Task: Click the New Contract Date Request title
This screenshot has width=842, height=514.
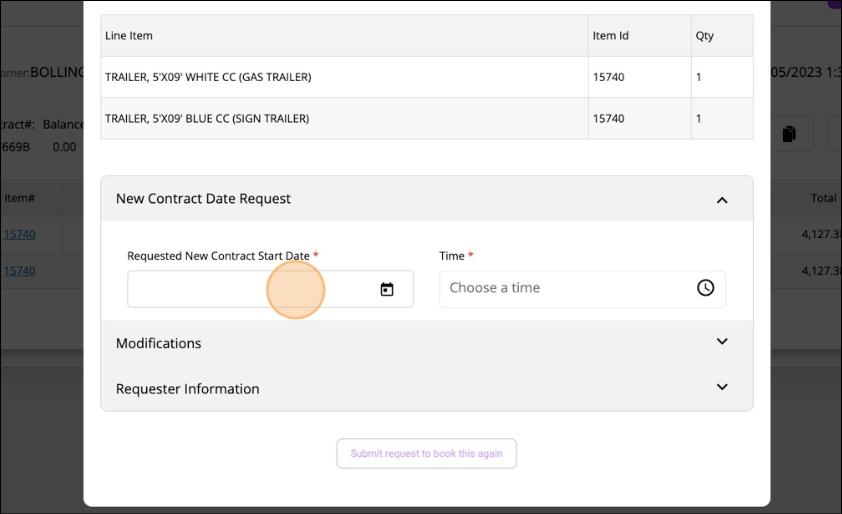Action: [x=203, y=199]
